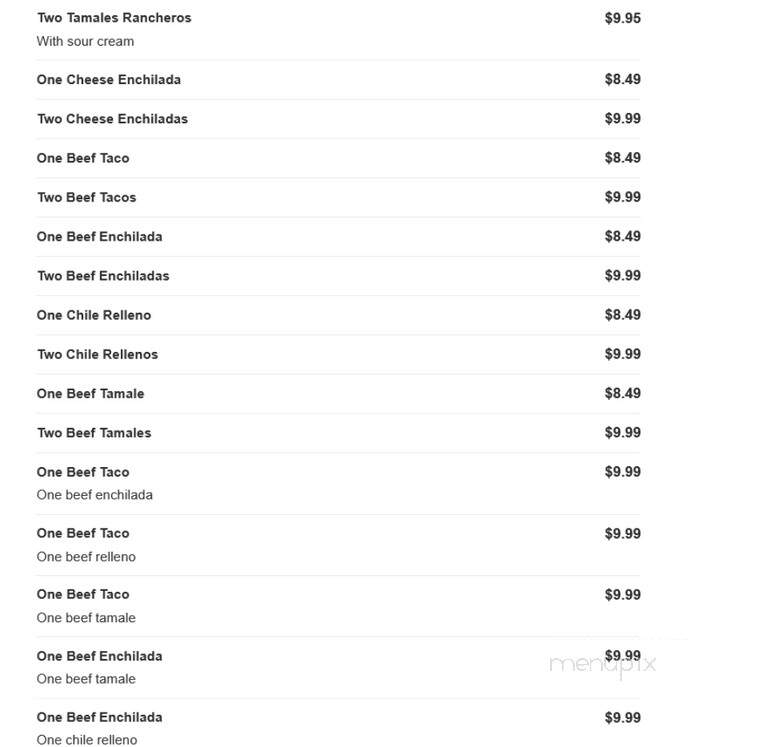Click the 'With sour cream' description
The width and height of the screenshot is (782, 747).
click(x=85, y=41)
